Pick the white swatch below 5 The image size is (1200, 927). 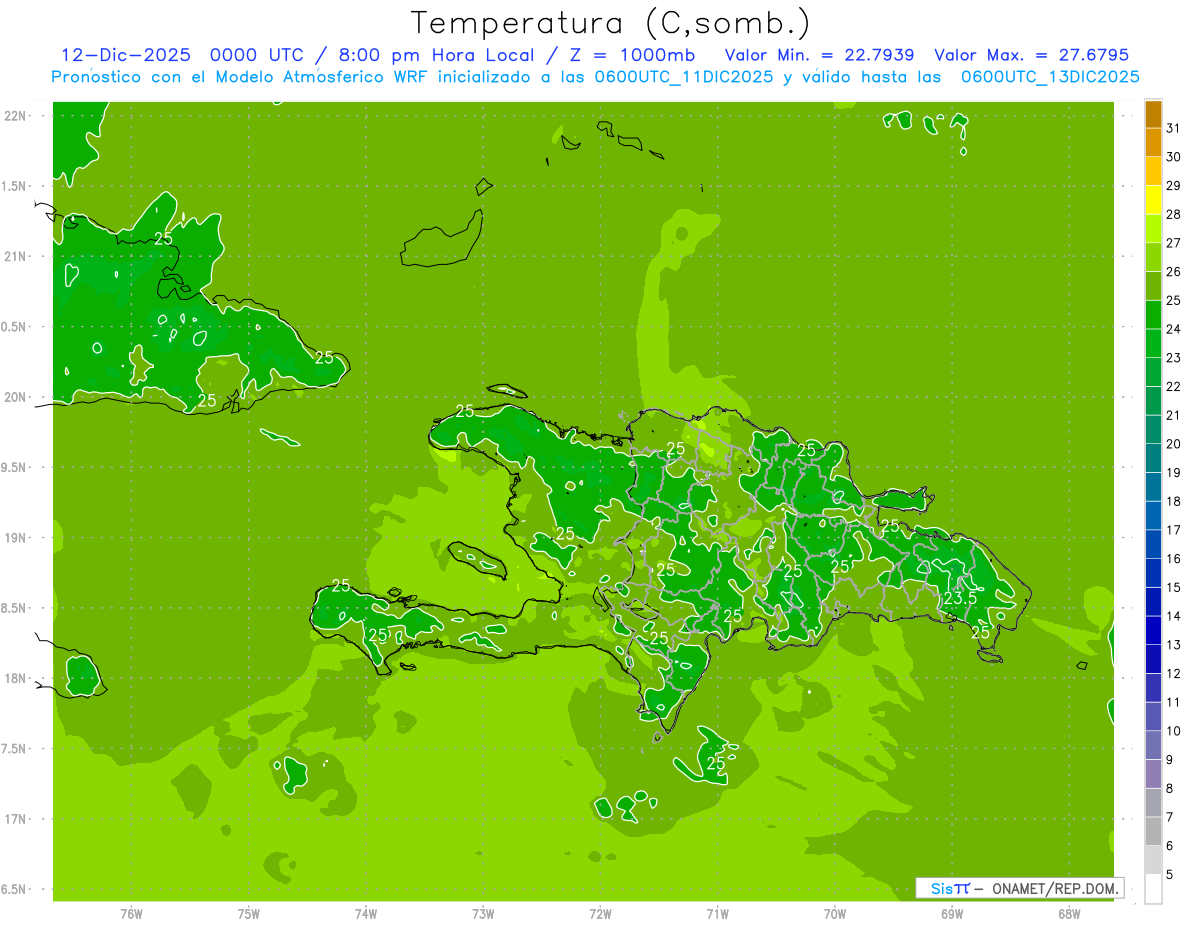(1153, 889)
